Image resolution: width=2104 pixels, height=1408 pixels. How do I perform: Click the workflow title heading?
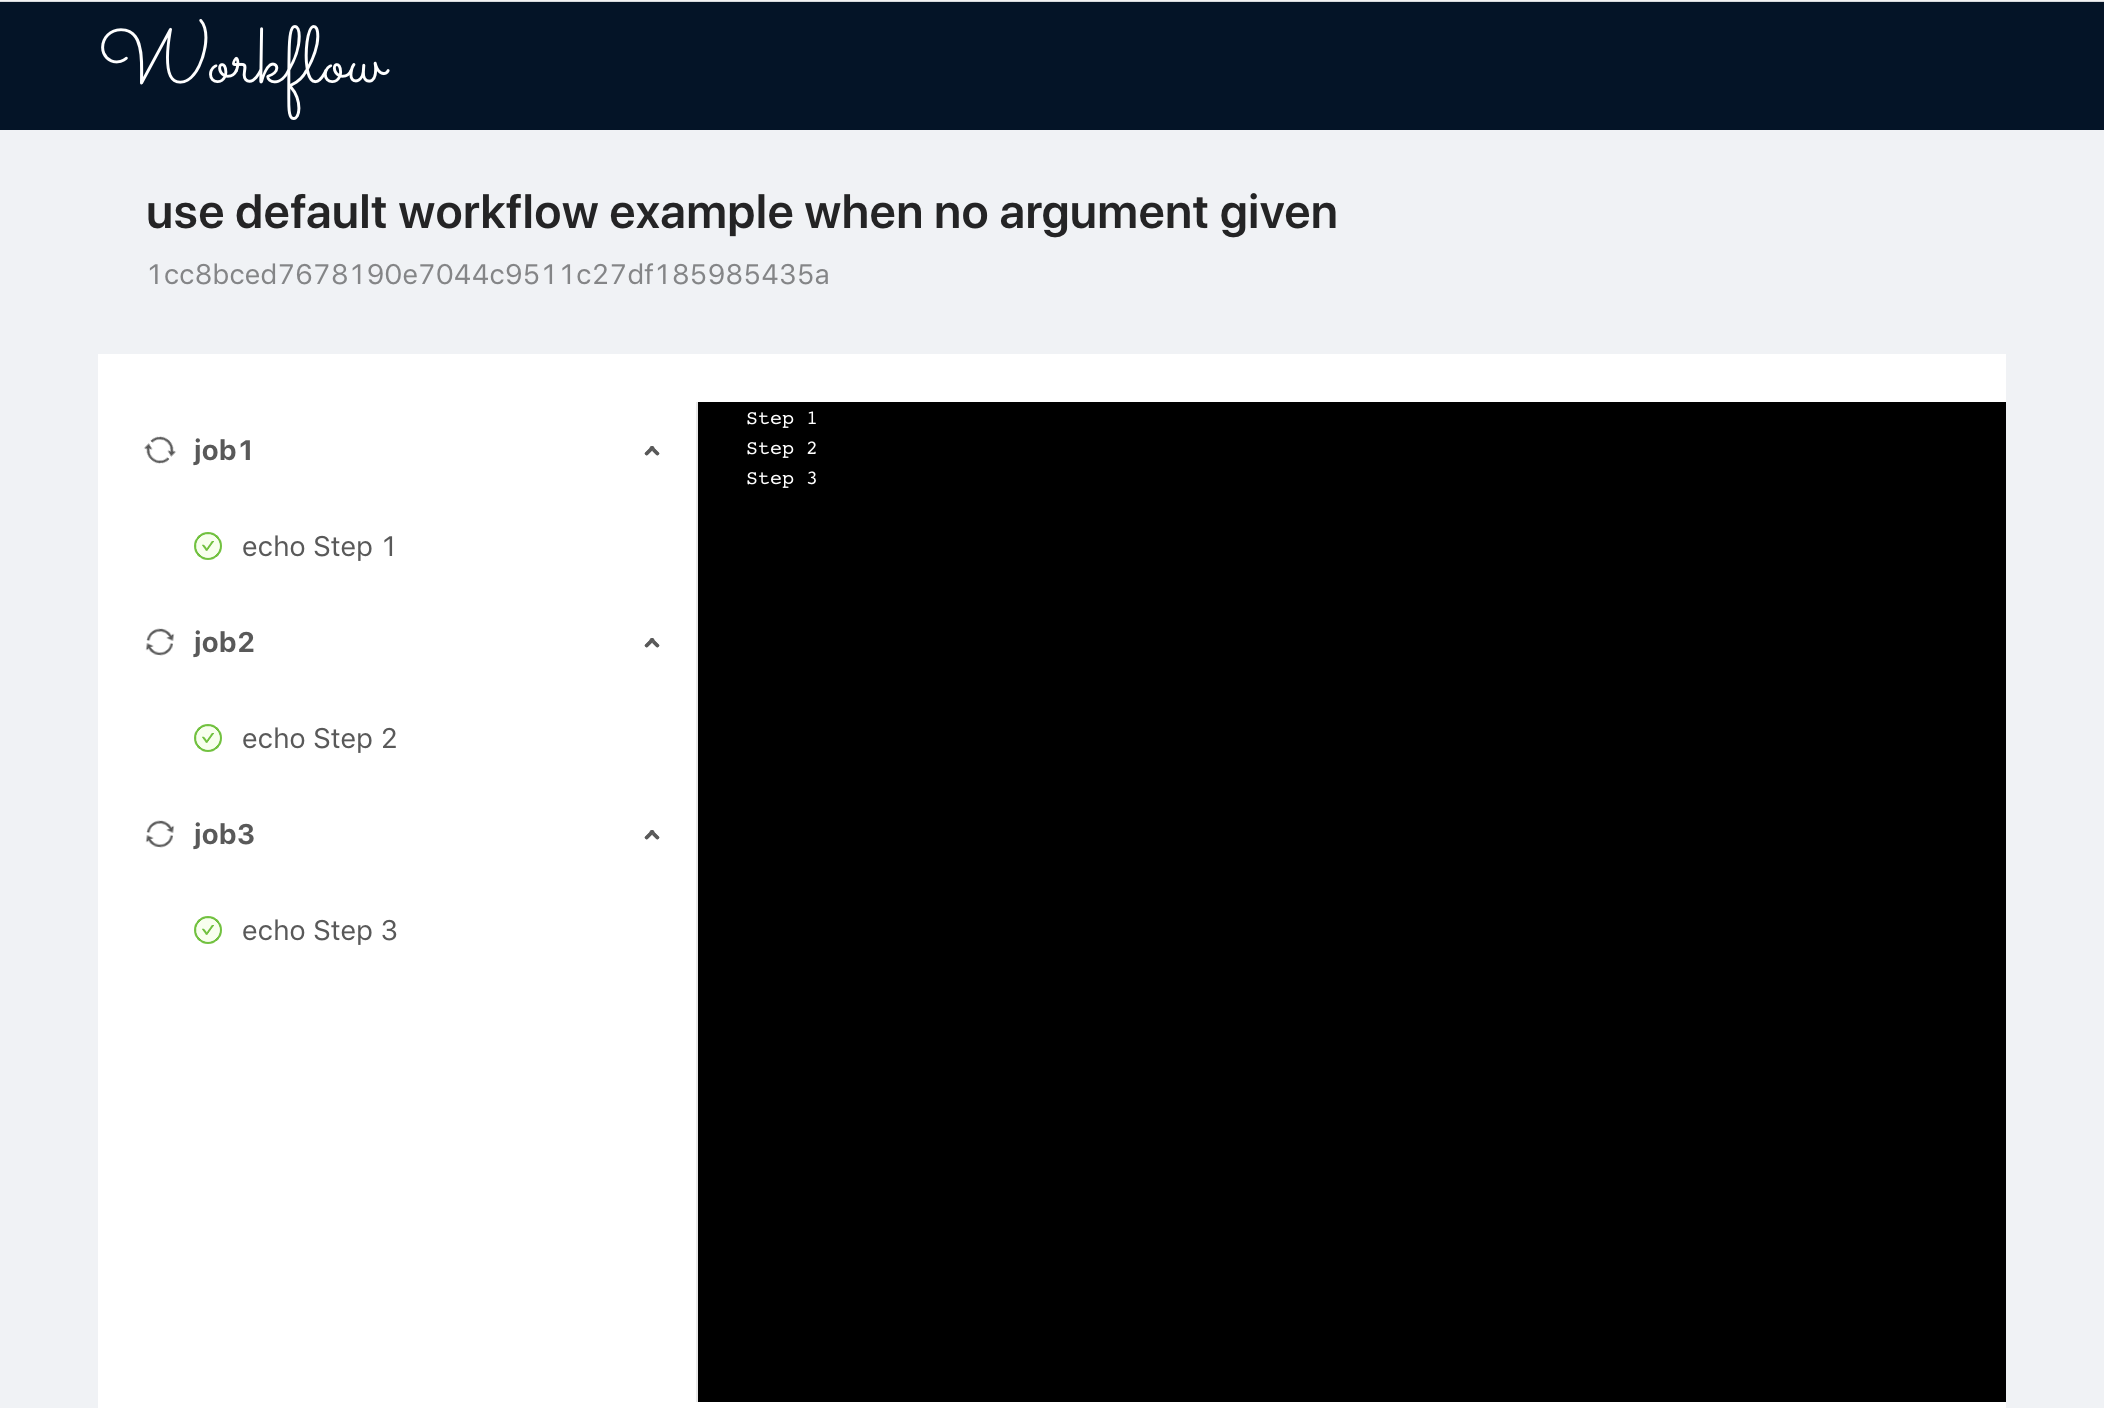tap(741, 212)
